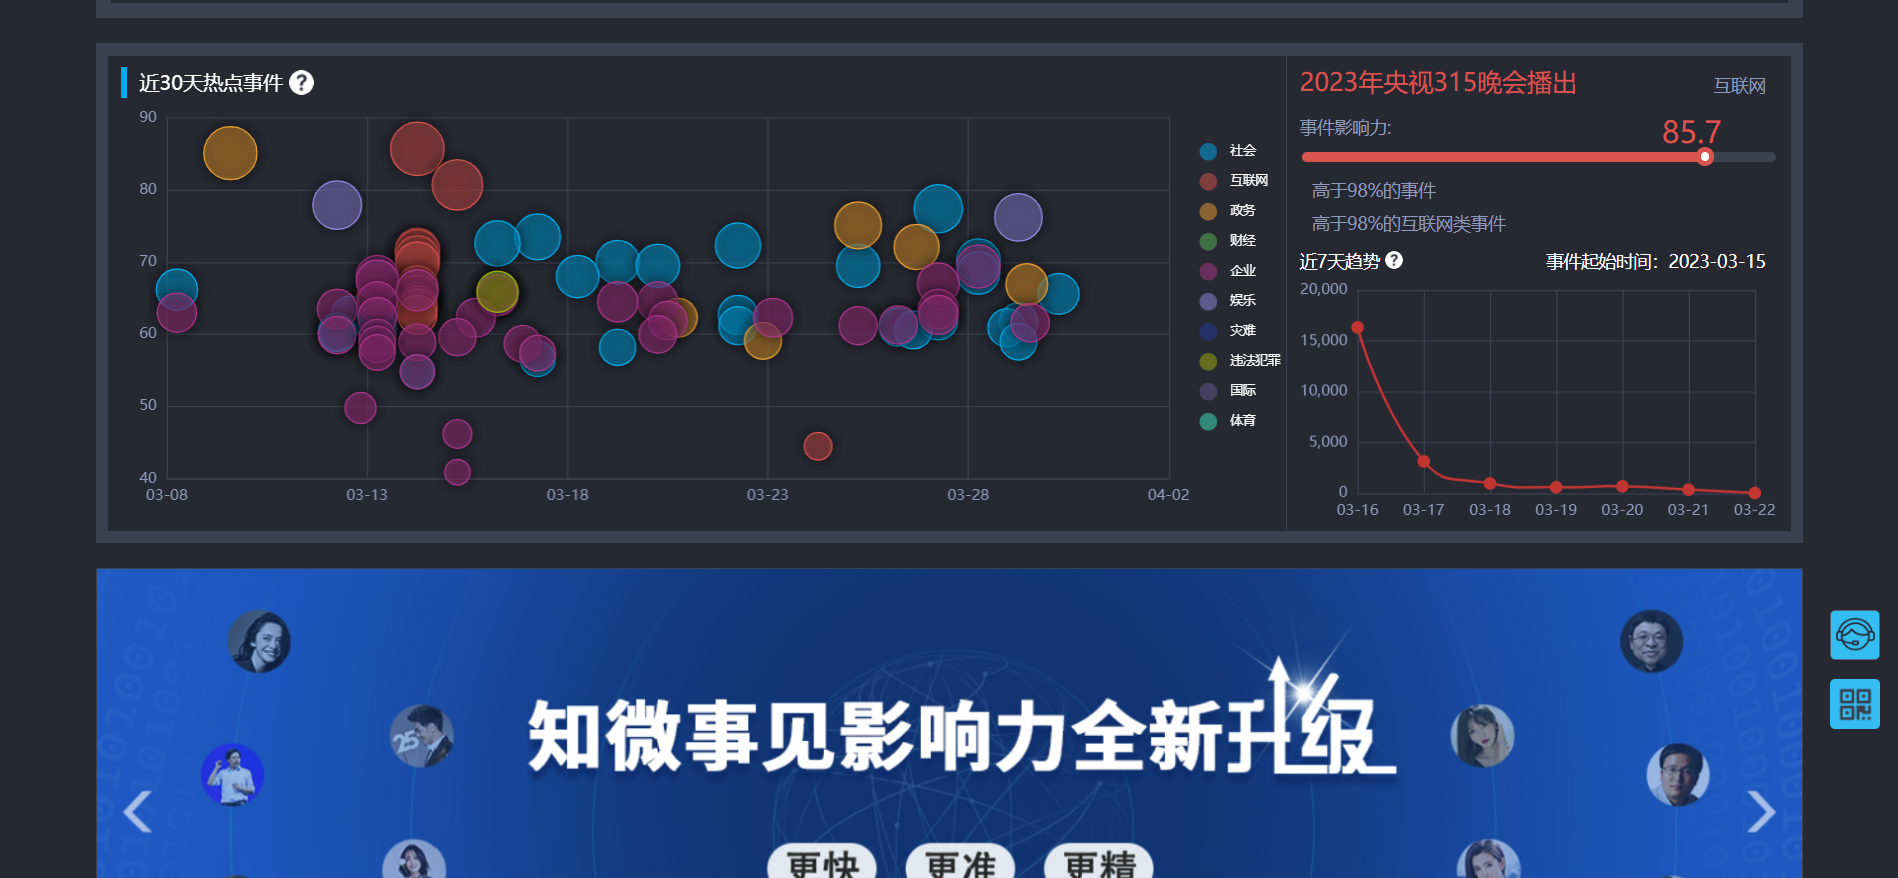The width and height of the screenshot is (1898, 878).
Task: Open help icon beside 近7天趋势 label
Action: (x=1394, y=260)
